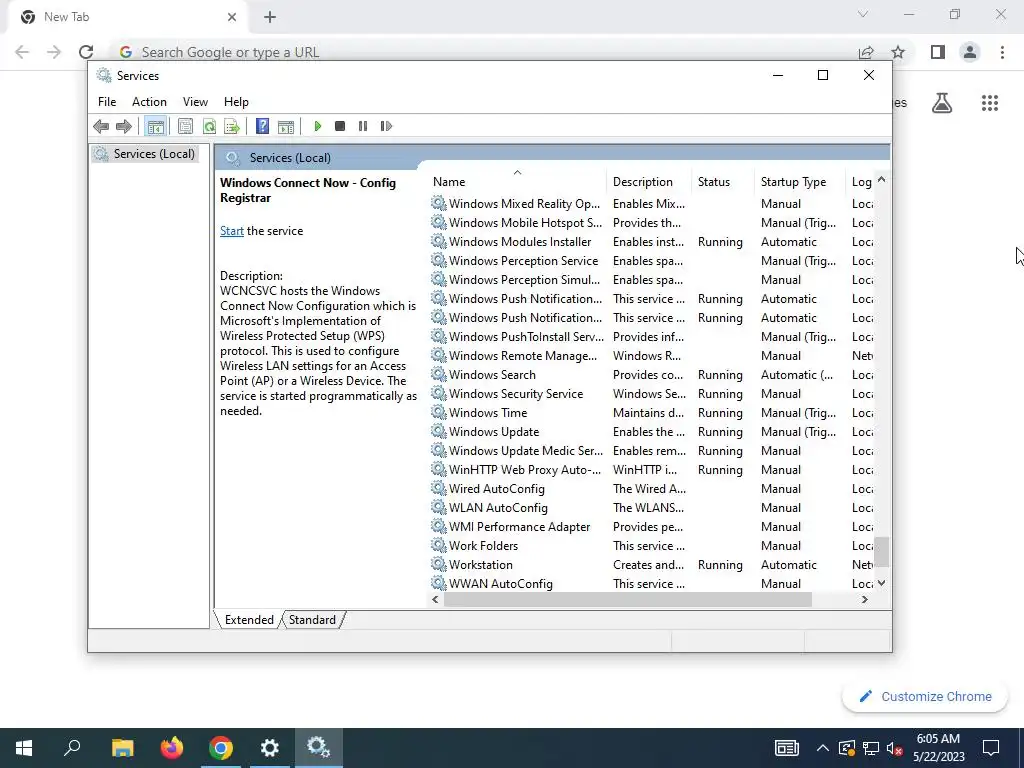Viewport: 1024px width, 768px height.
Task: Switch to the Standard tab
Action: [x=312, y=620]
